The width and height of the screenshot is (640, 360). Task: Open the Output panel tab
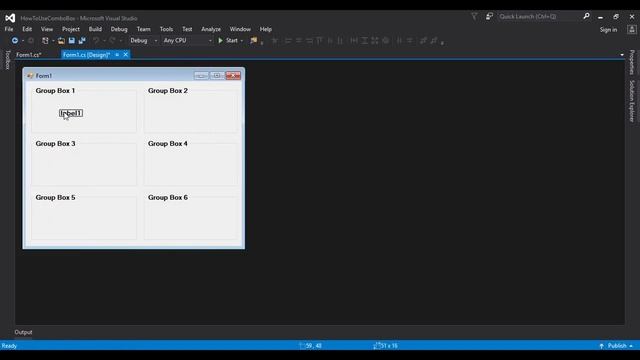pyautogui.click(x=23, y=332)
